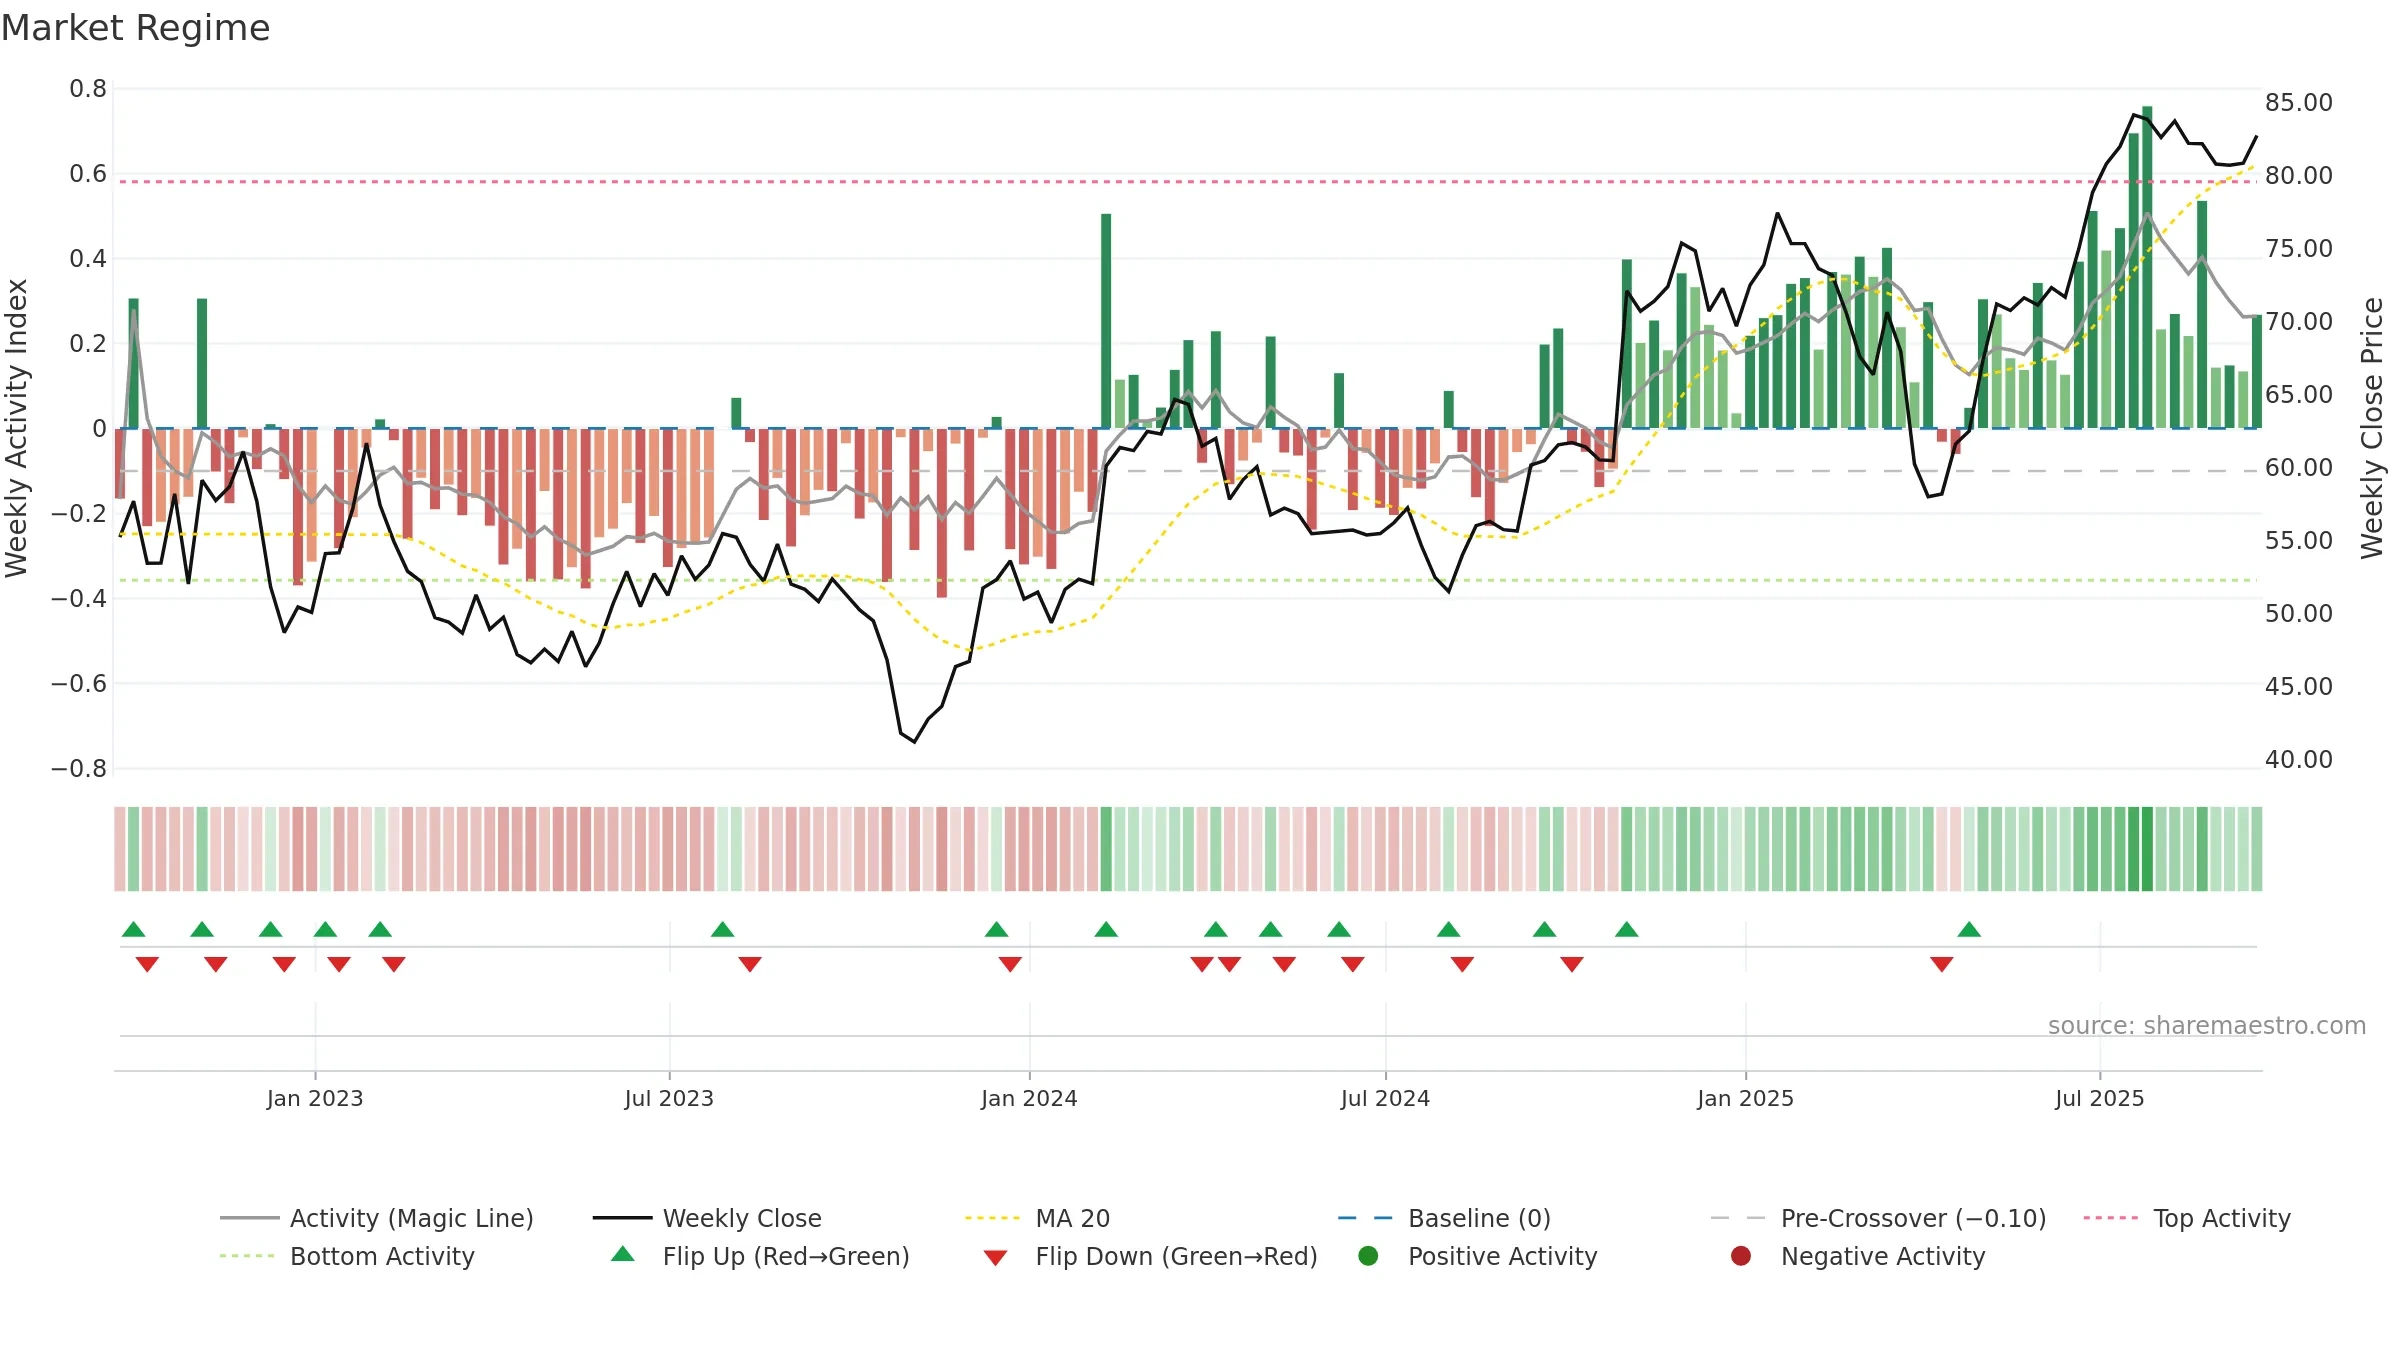Viewport: 2400px width, 1350px height.
Task: Click the Jul 2024 x-axis label
Action: pos(1385,1098)
